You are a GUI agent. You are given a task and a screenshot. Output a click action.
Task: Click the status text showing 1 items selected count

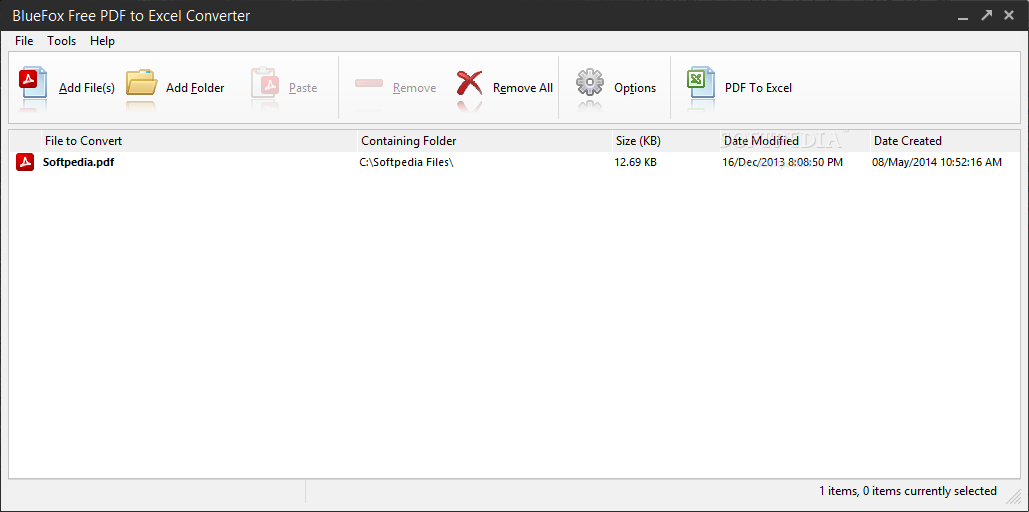click(907, 491)
